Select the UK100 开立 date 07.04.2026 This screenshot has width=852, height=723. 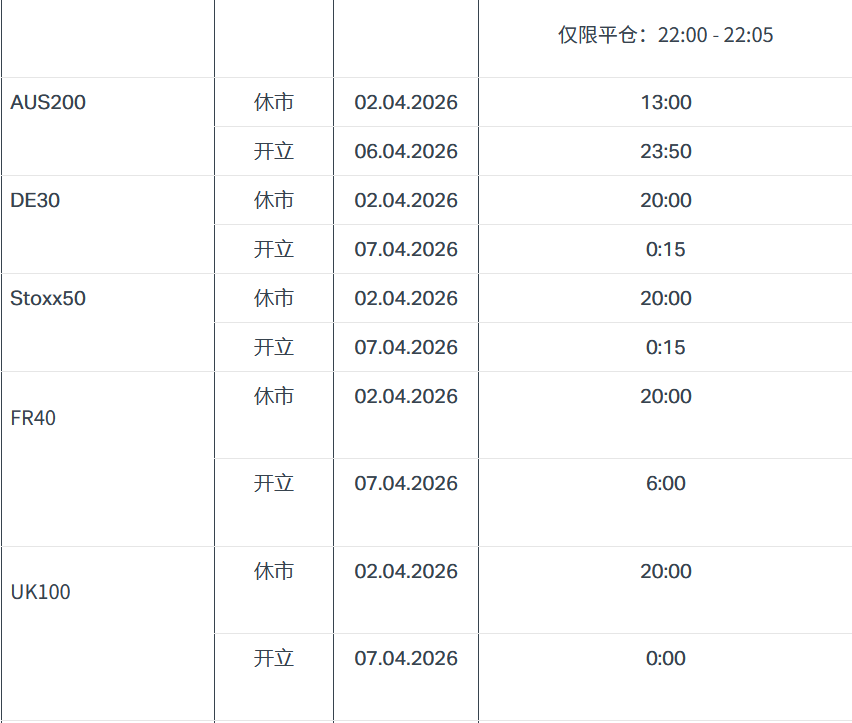click(x=406, y=658)
